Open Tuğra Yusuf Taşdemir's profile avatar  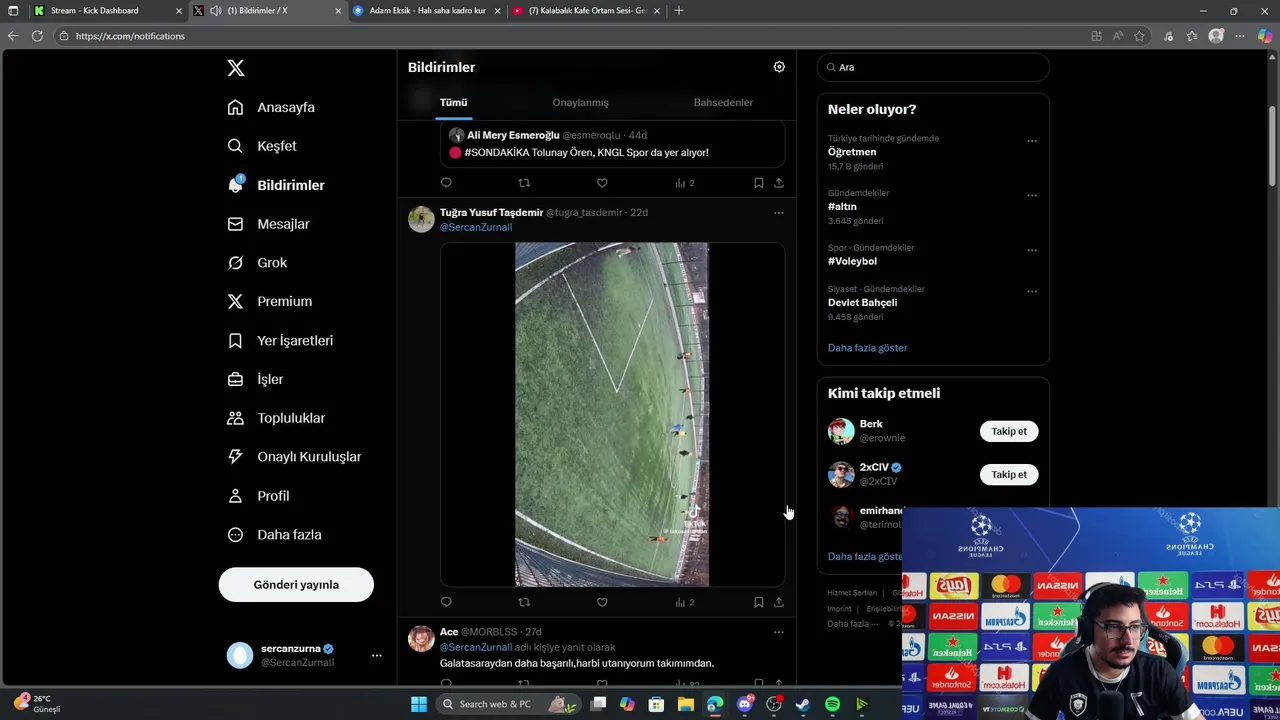coord(421,219)
